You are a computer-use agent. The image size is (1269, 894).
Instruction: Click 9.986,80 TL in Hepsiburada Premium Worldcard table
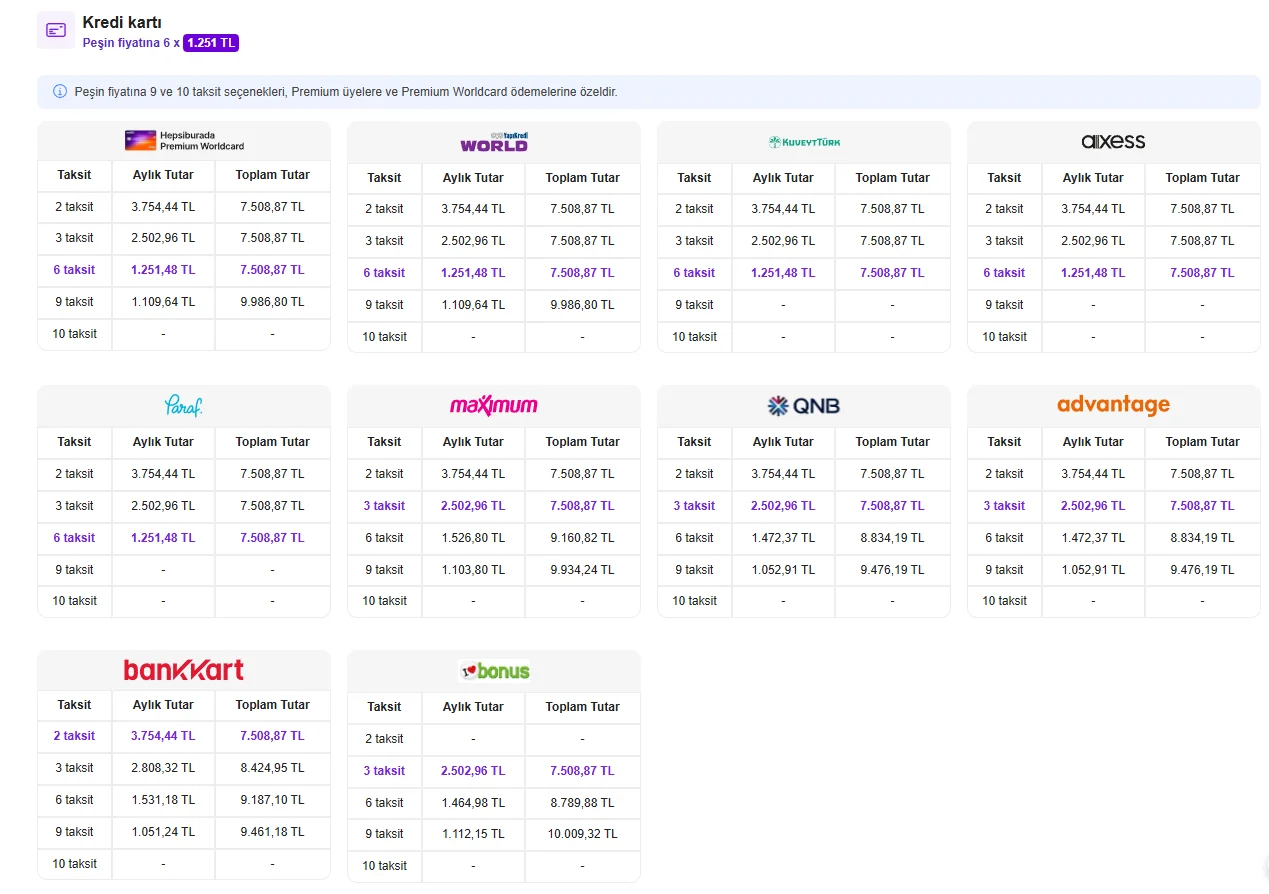tap(272, 302)
